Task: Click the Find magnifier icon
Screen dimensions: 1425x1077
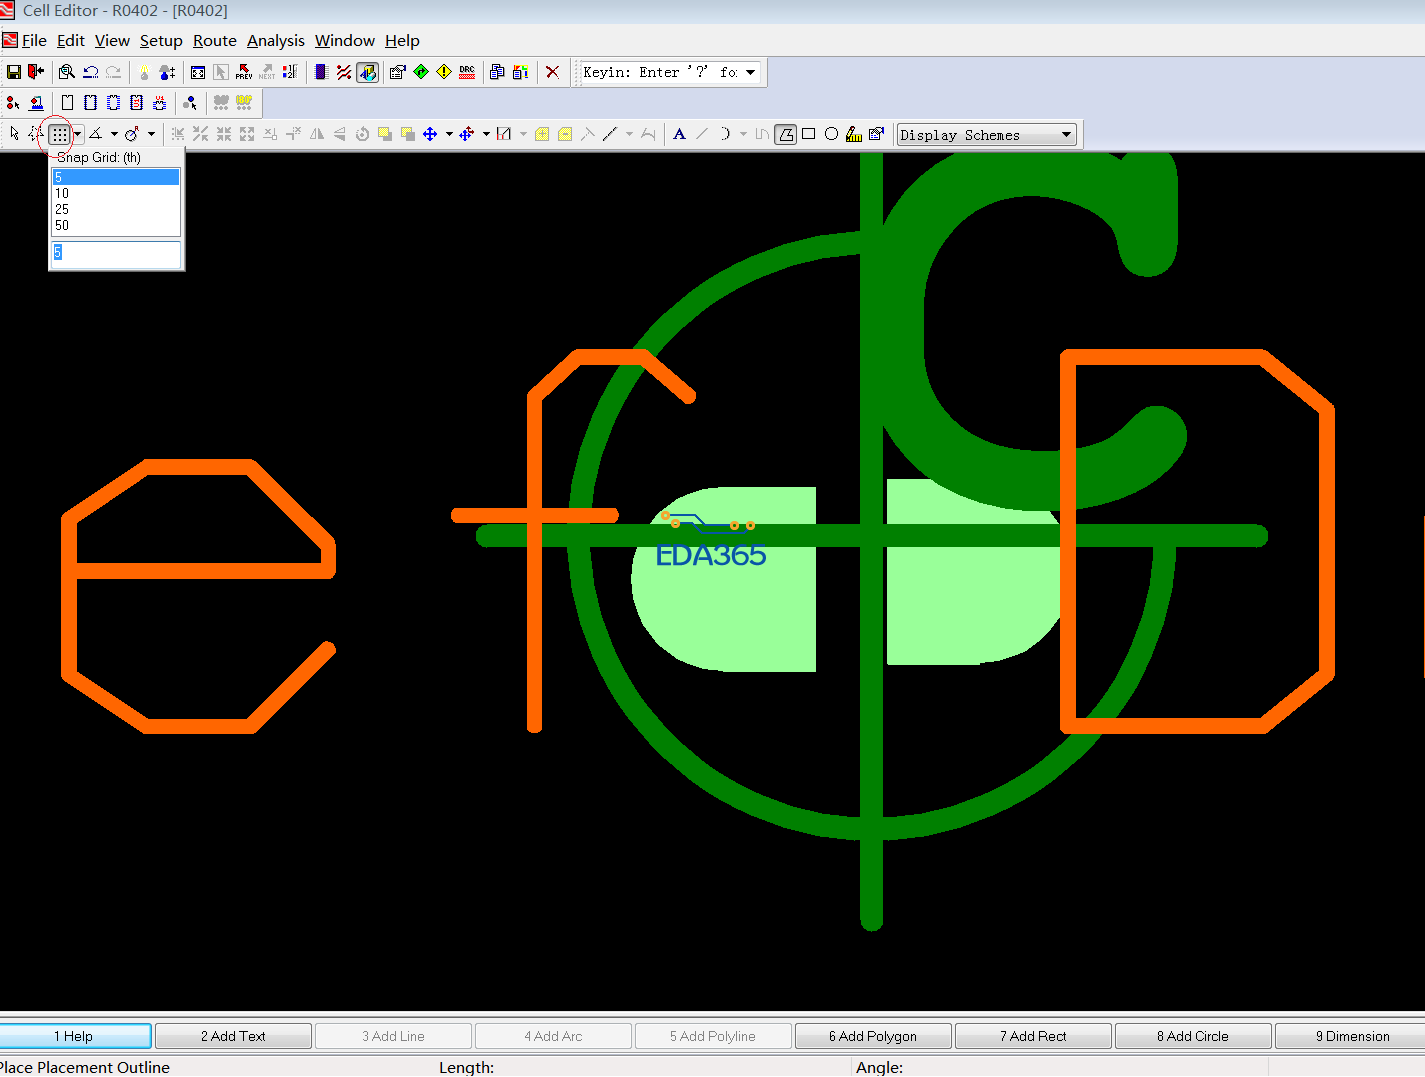Action: (67, 72)
